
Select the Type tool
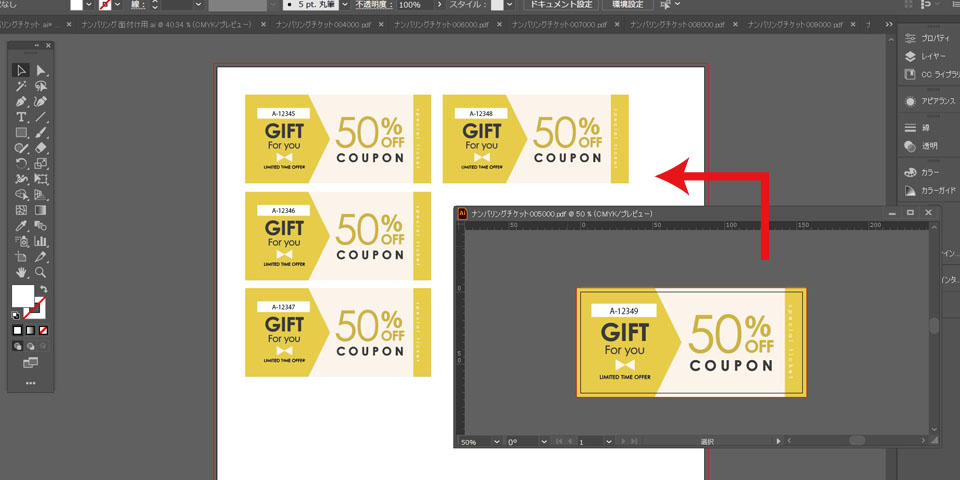tap(21, 117)
